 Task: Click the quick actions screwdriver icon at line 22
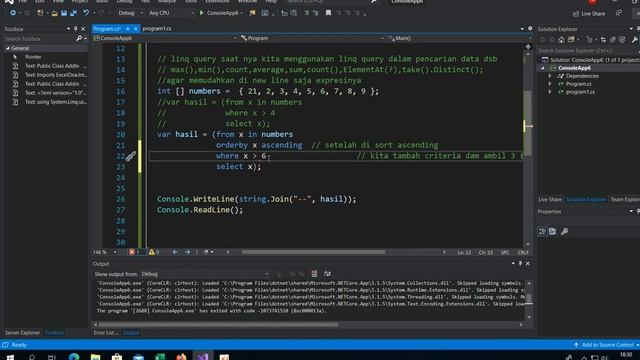[x=131, y=156]
